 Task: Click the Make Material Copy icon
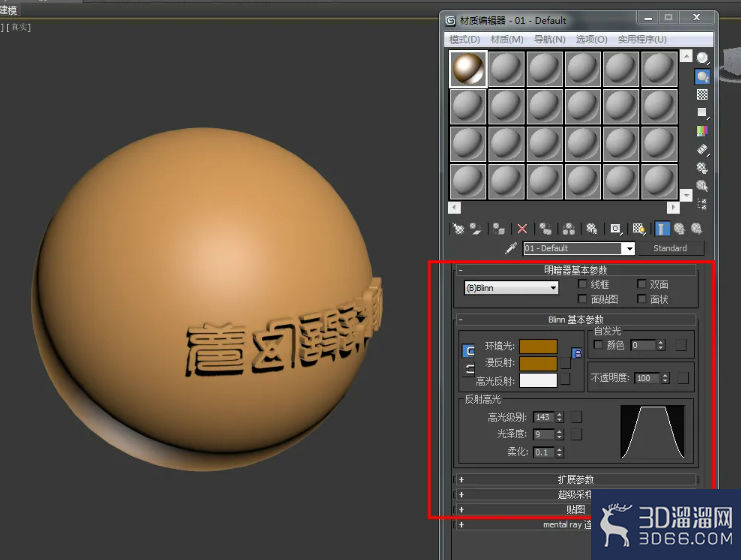[x=545, y=229]
